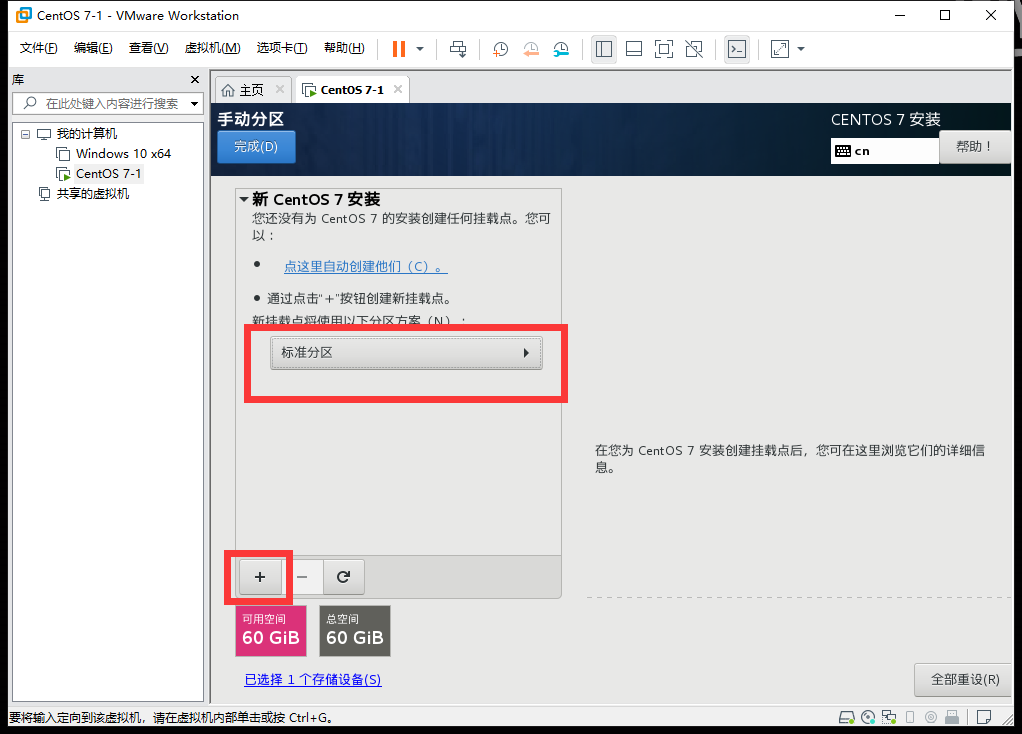Toggle the thumbnail bar view
The image size is (1022, 734).
point(634,49)
